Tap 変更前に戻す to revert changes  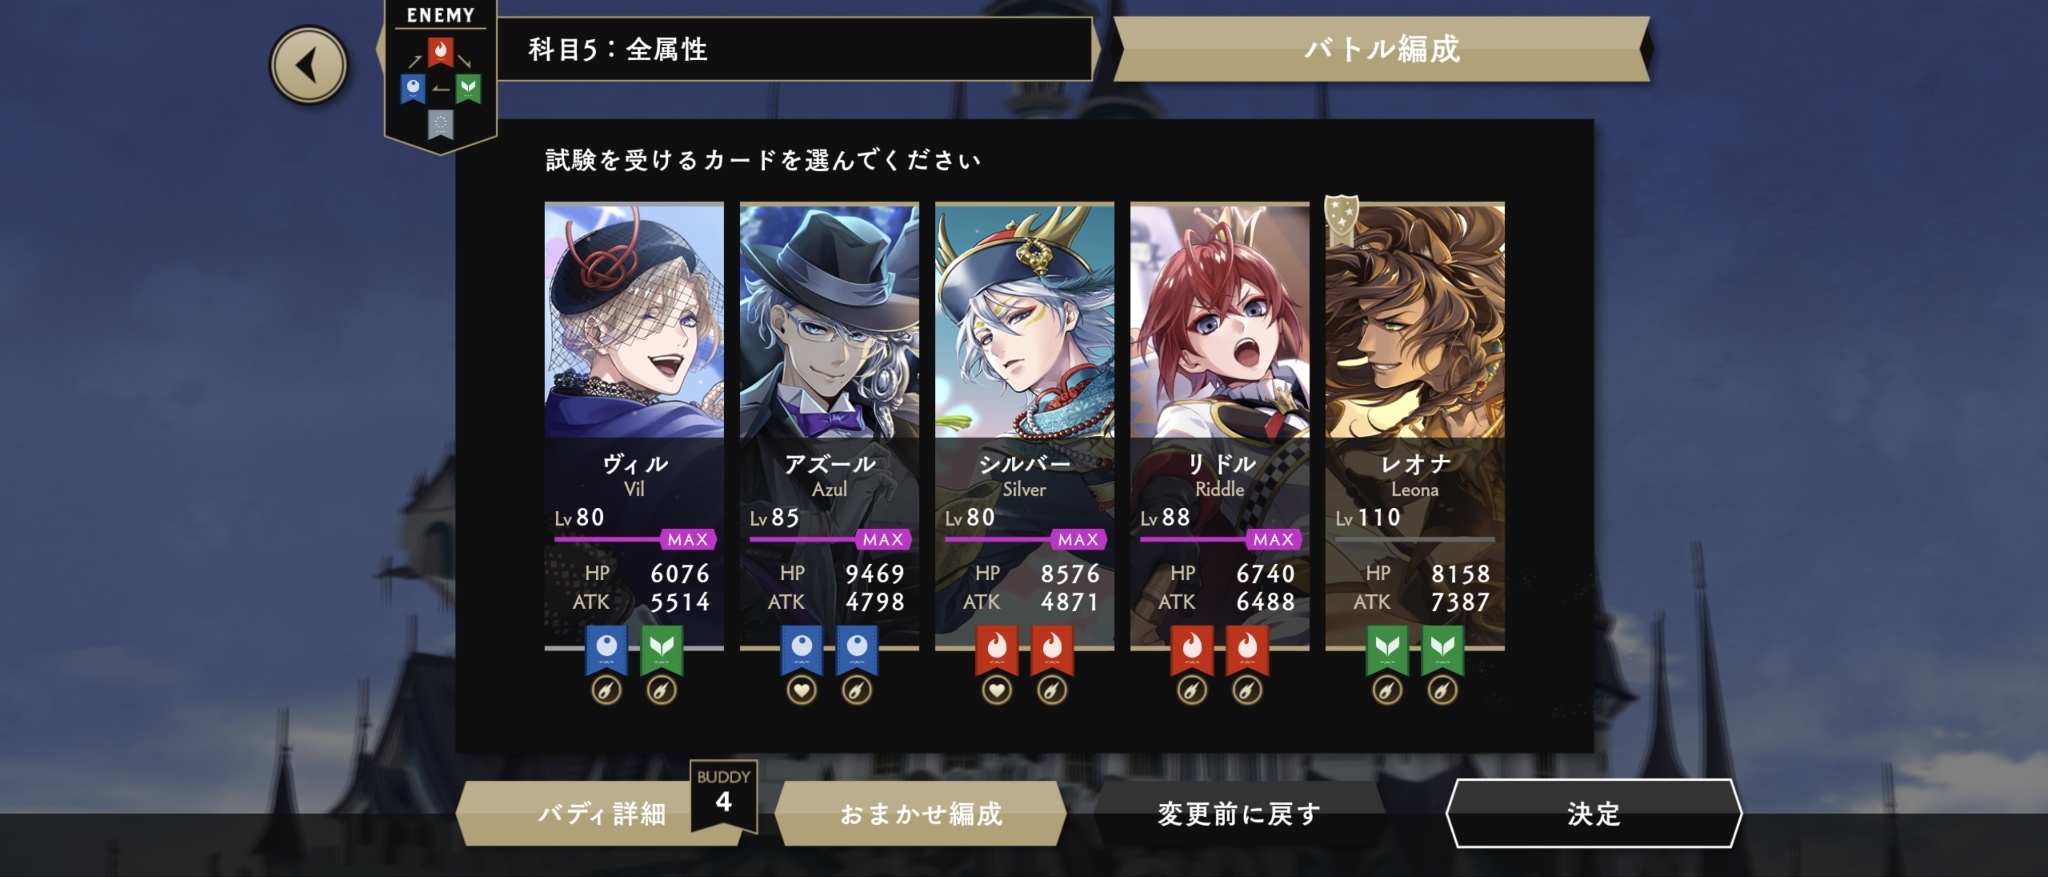tap(1239, 813)
